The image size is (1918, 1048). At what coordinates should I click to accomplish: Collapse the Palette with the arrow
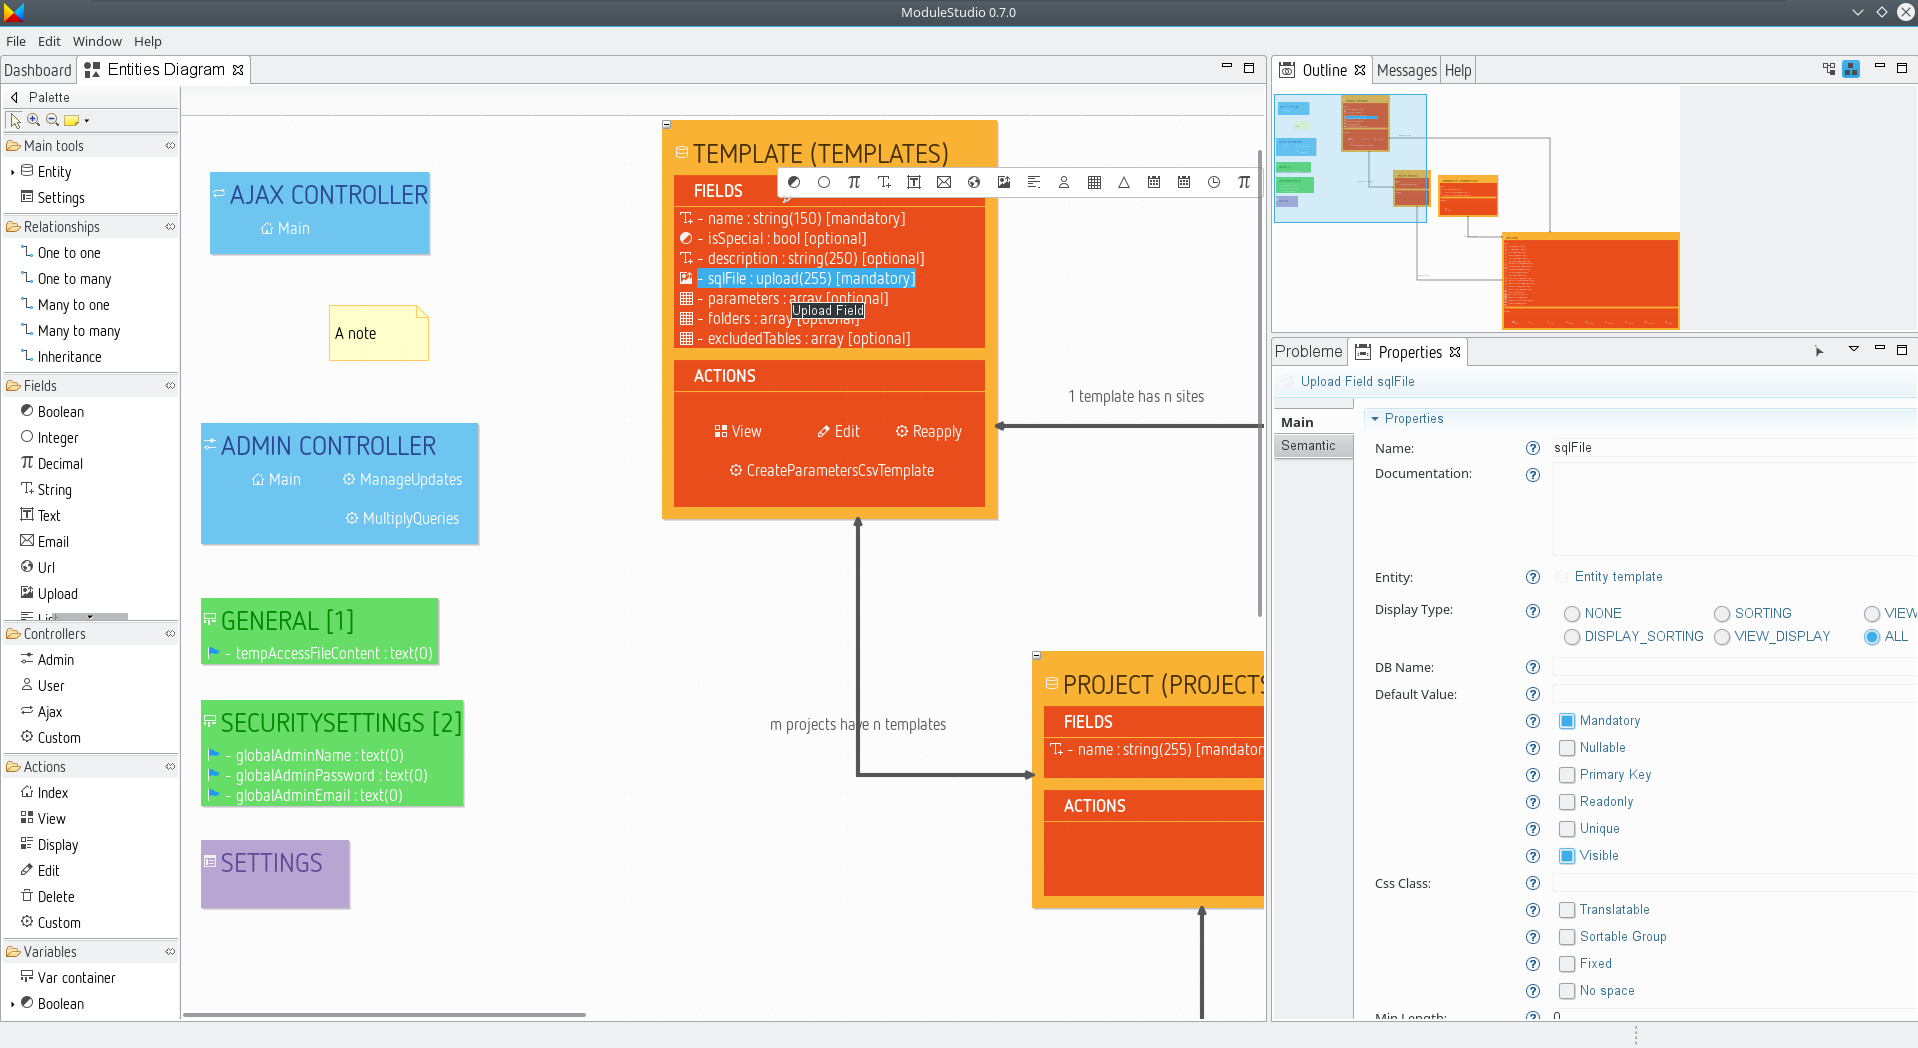tap(14, 97)
